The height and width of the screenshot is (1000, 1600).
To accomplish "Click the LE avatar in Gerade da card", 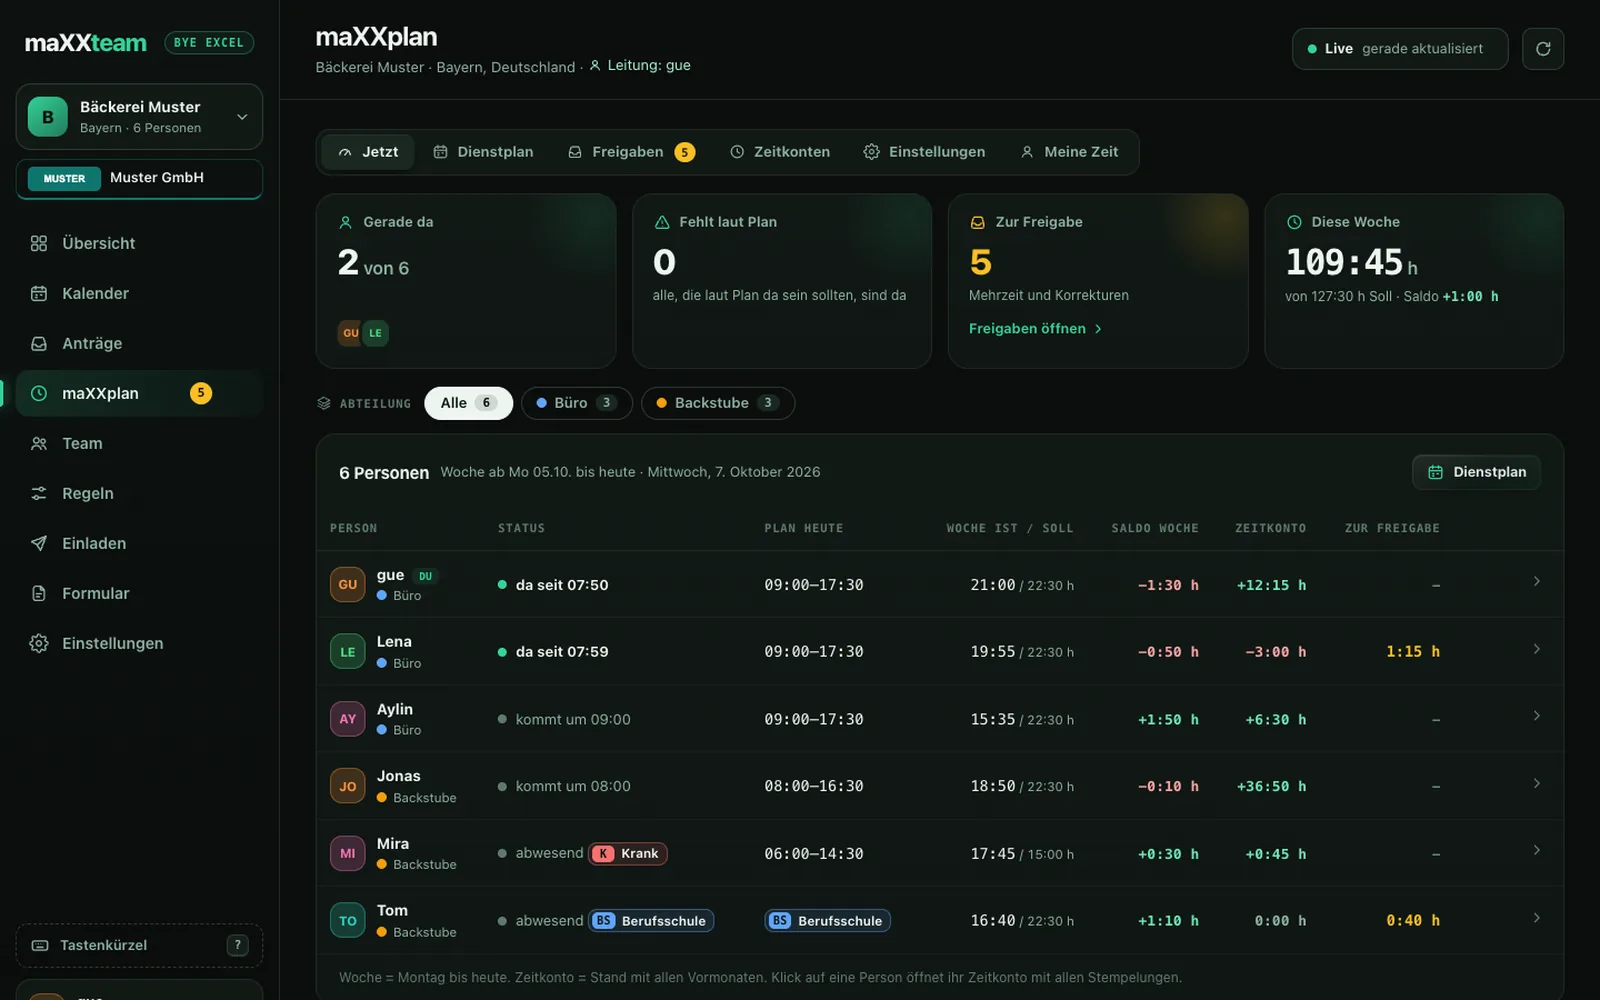I will click(x=375, y=333).
